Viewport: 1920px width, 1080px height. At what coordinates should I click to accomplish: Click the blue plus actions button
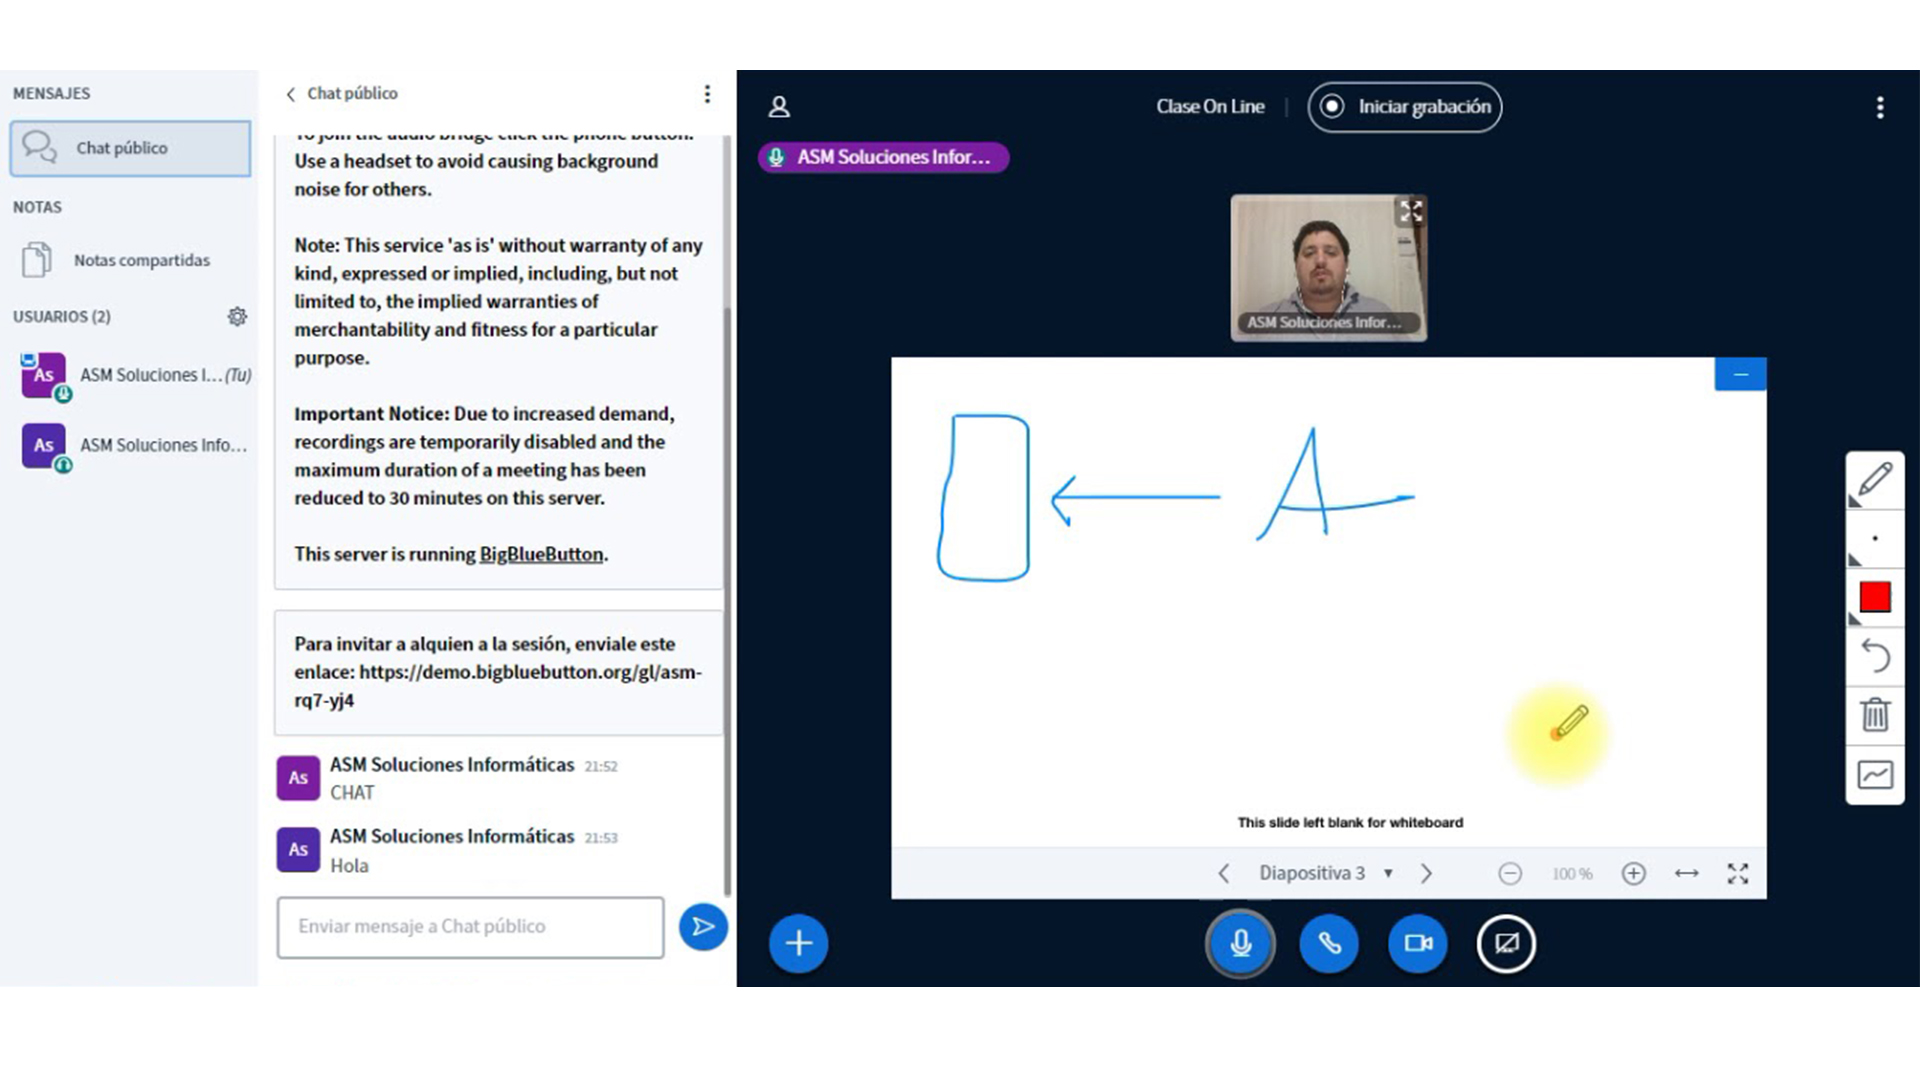tap(798, 943)
